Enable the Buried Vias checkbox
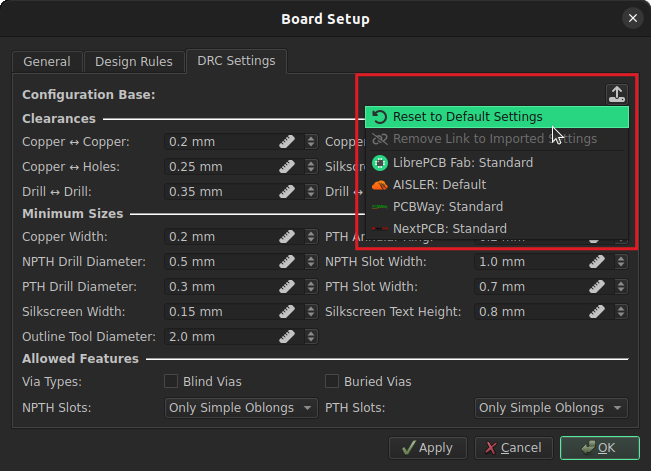 333,381
